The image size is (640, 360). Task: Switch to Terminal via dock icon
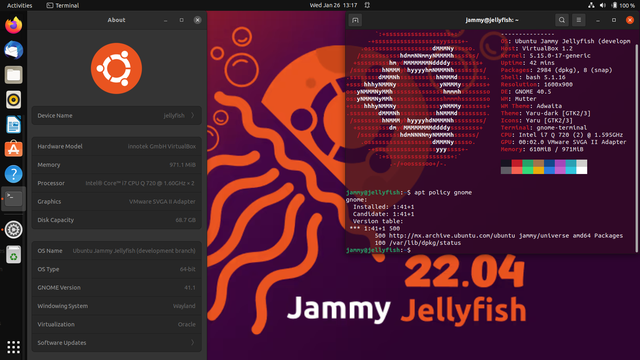[13, 199]
